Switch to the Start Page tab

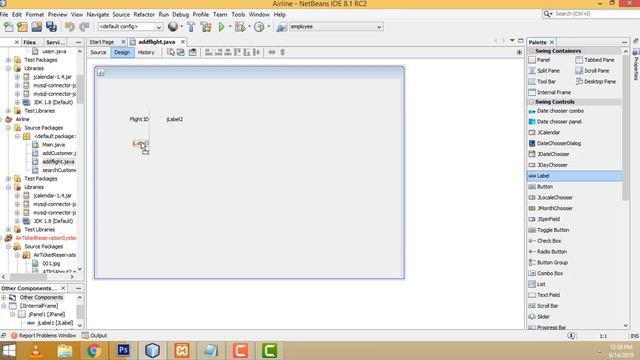[102, 42]
